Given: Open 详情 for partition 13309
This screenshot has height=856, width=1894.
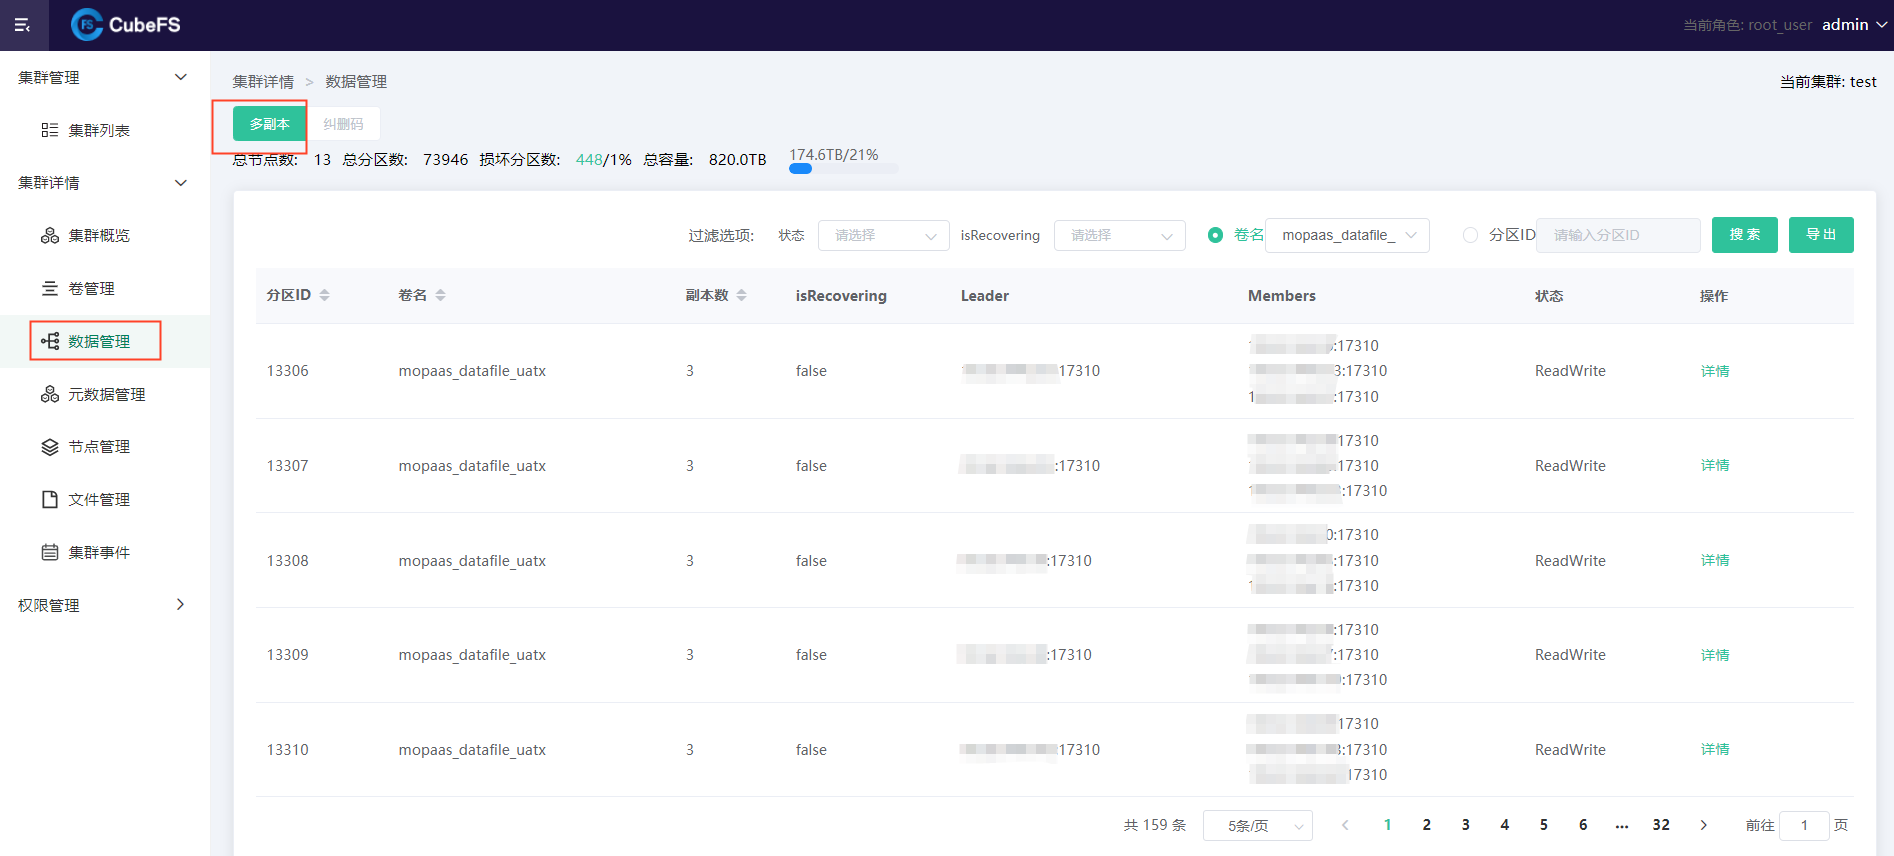Looking at the screenshot, I should (1715, 655).
